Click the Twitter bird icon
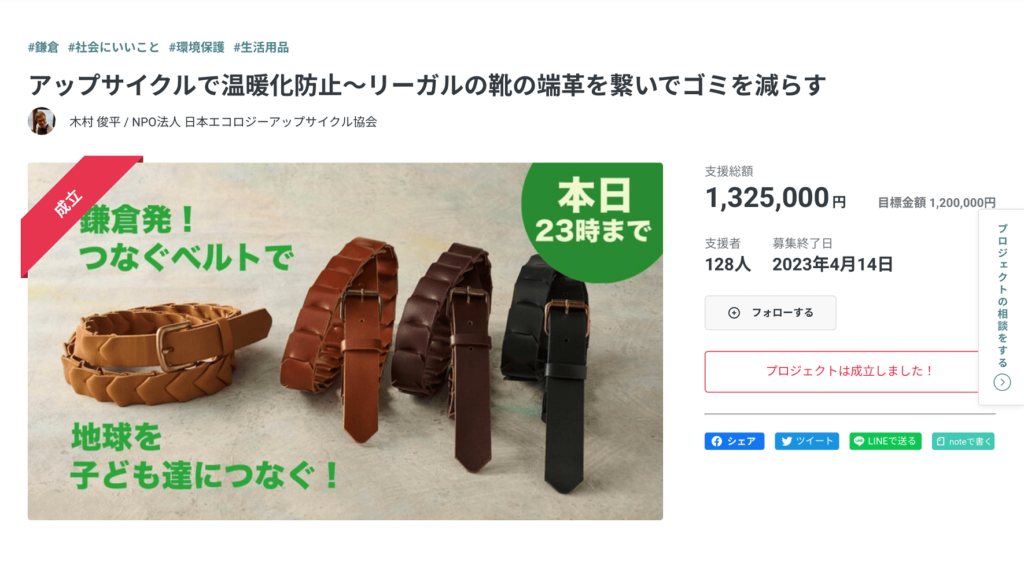 tap(787, 441)
